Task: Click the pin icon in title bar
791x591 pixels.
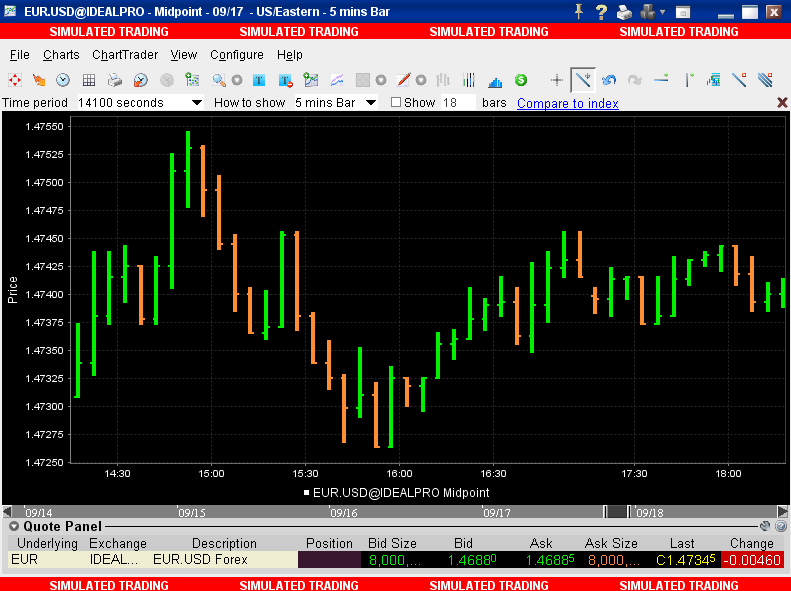Action: click(579, 11)
